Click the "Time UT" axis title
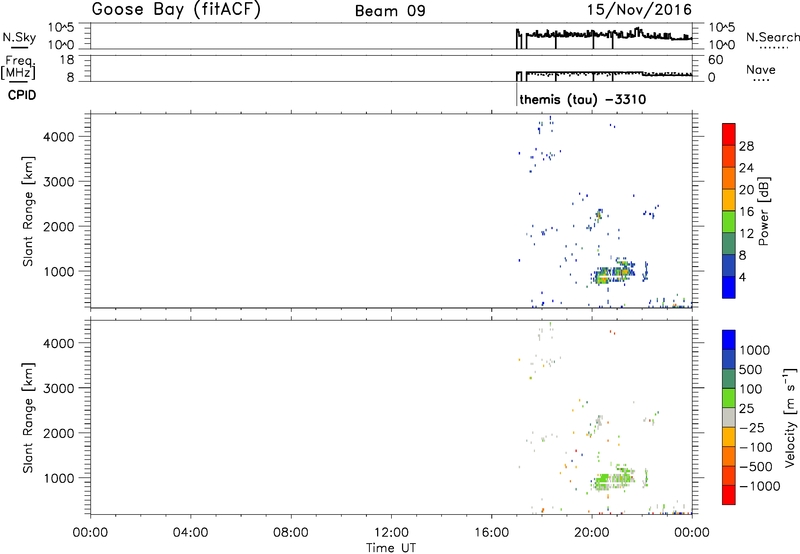The height and width of the screenshot is (554, 800). [391, 548]
